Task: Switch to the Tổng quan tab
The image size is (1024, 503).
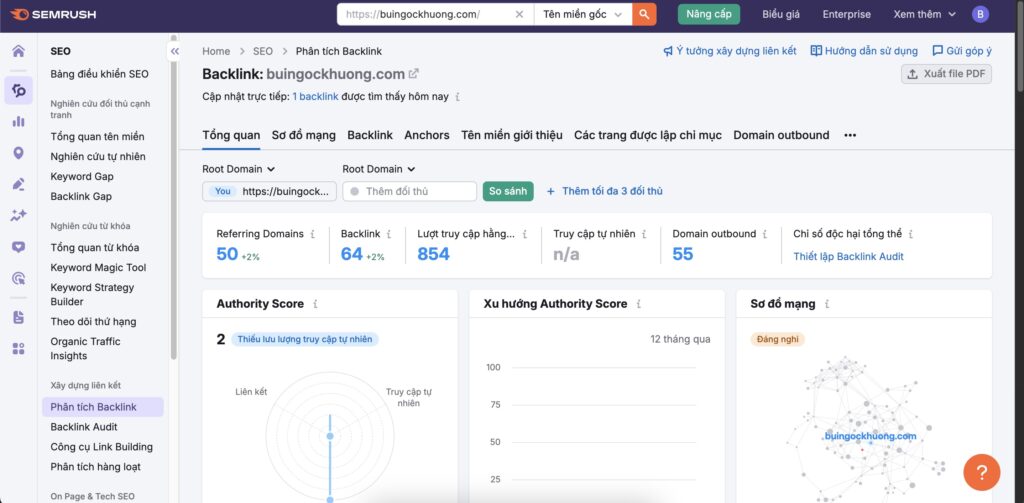Action: coord(231,135)
